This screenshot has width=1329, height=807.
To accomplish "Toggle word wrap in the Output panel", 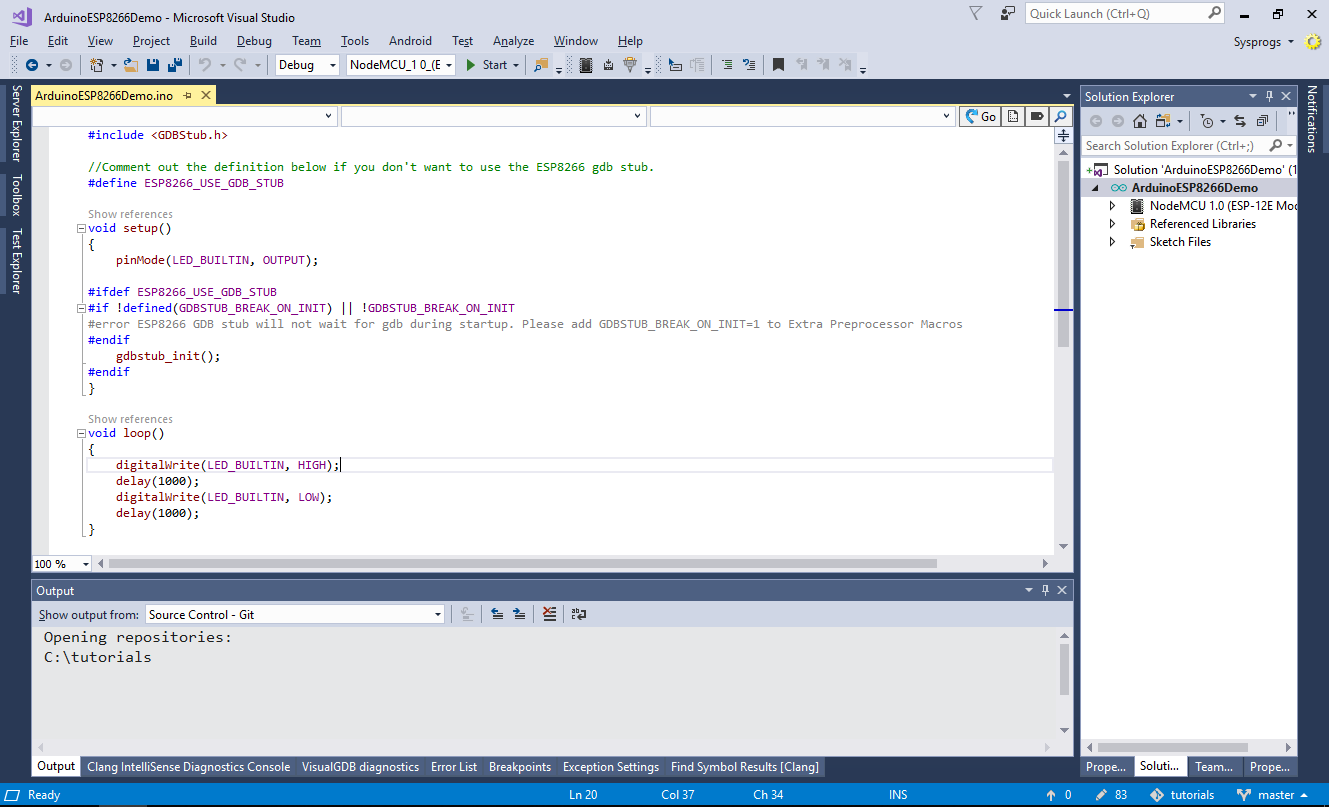I will 579,614.
